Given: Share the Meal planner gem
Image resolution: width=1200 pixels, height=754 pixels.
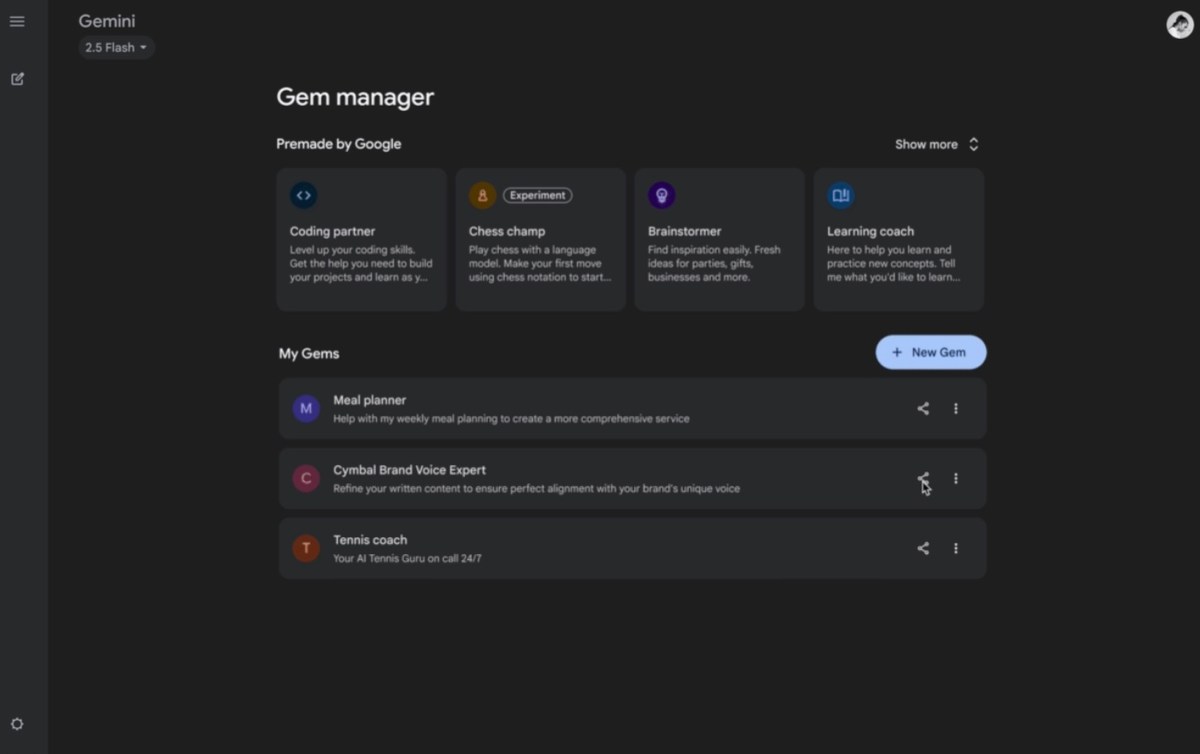Looking at the screenshot, I should click(922, 408).
